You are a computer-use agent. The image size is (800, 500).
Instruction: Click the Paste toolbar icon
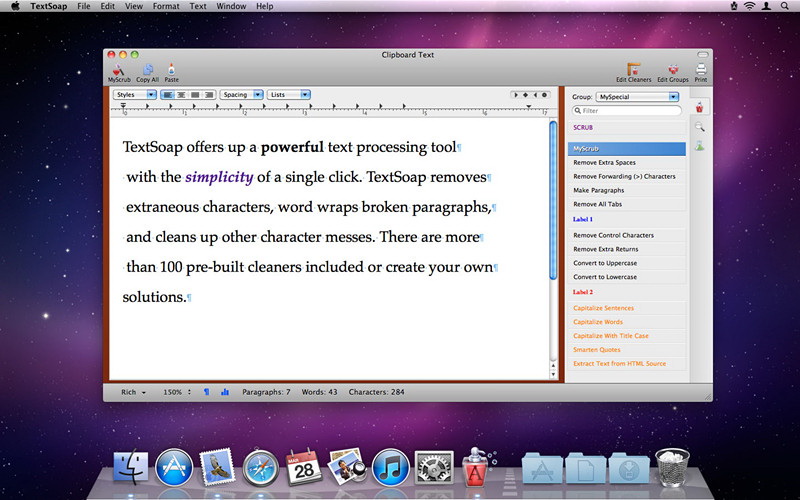pos(171,70)
